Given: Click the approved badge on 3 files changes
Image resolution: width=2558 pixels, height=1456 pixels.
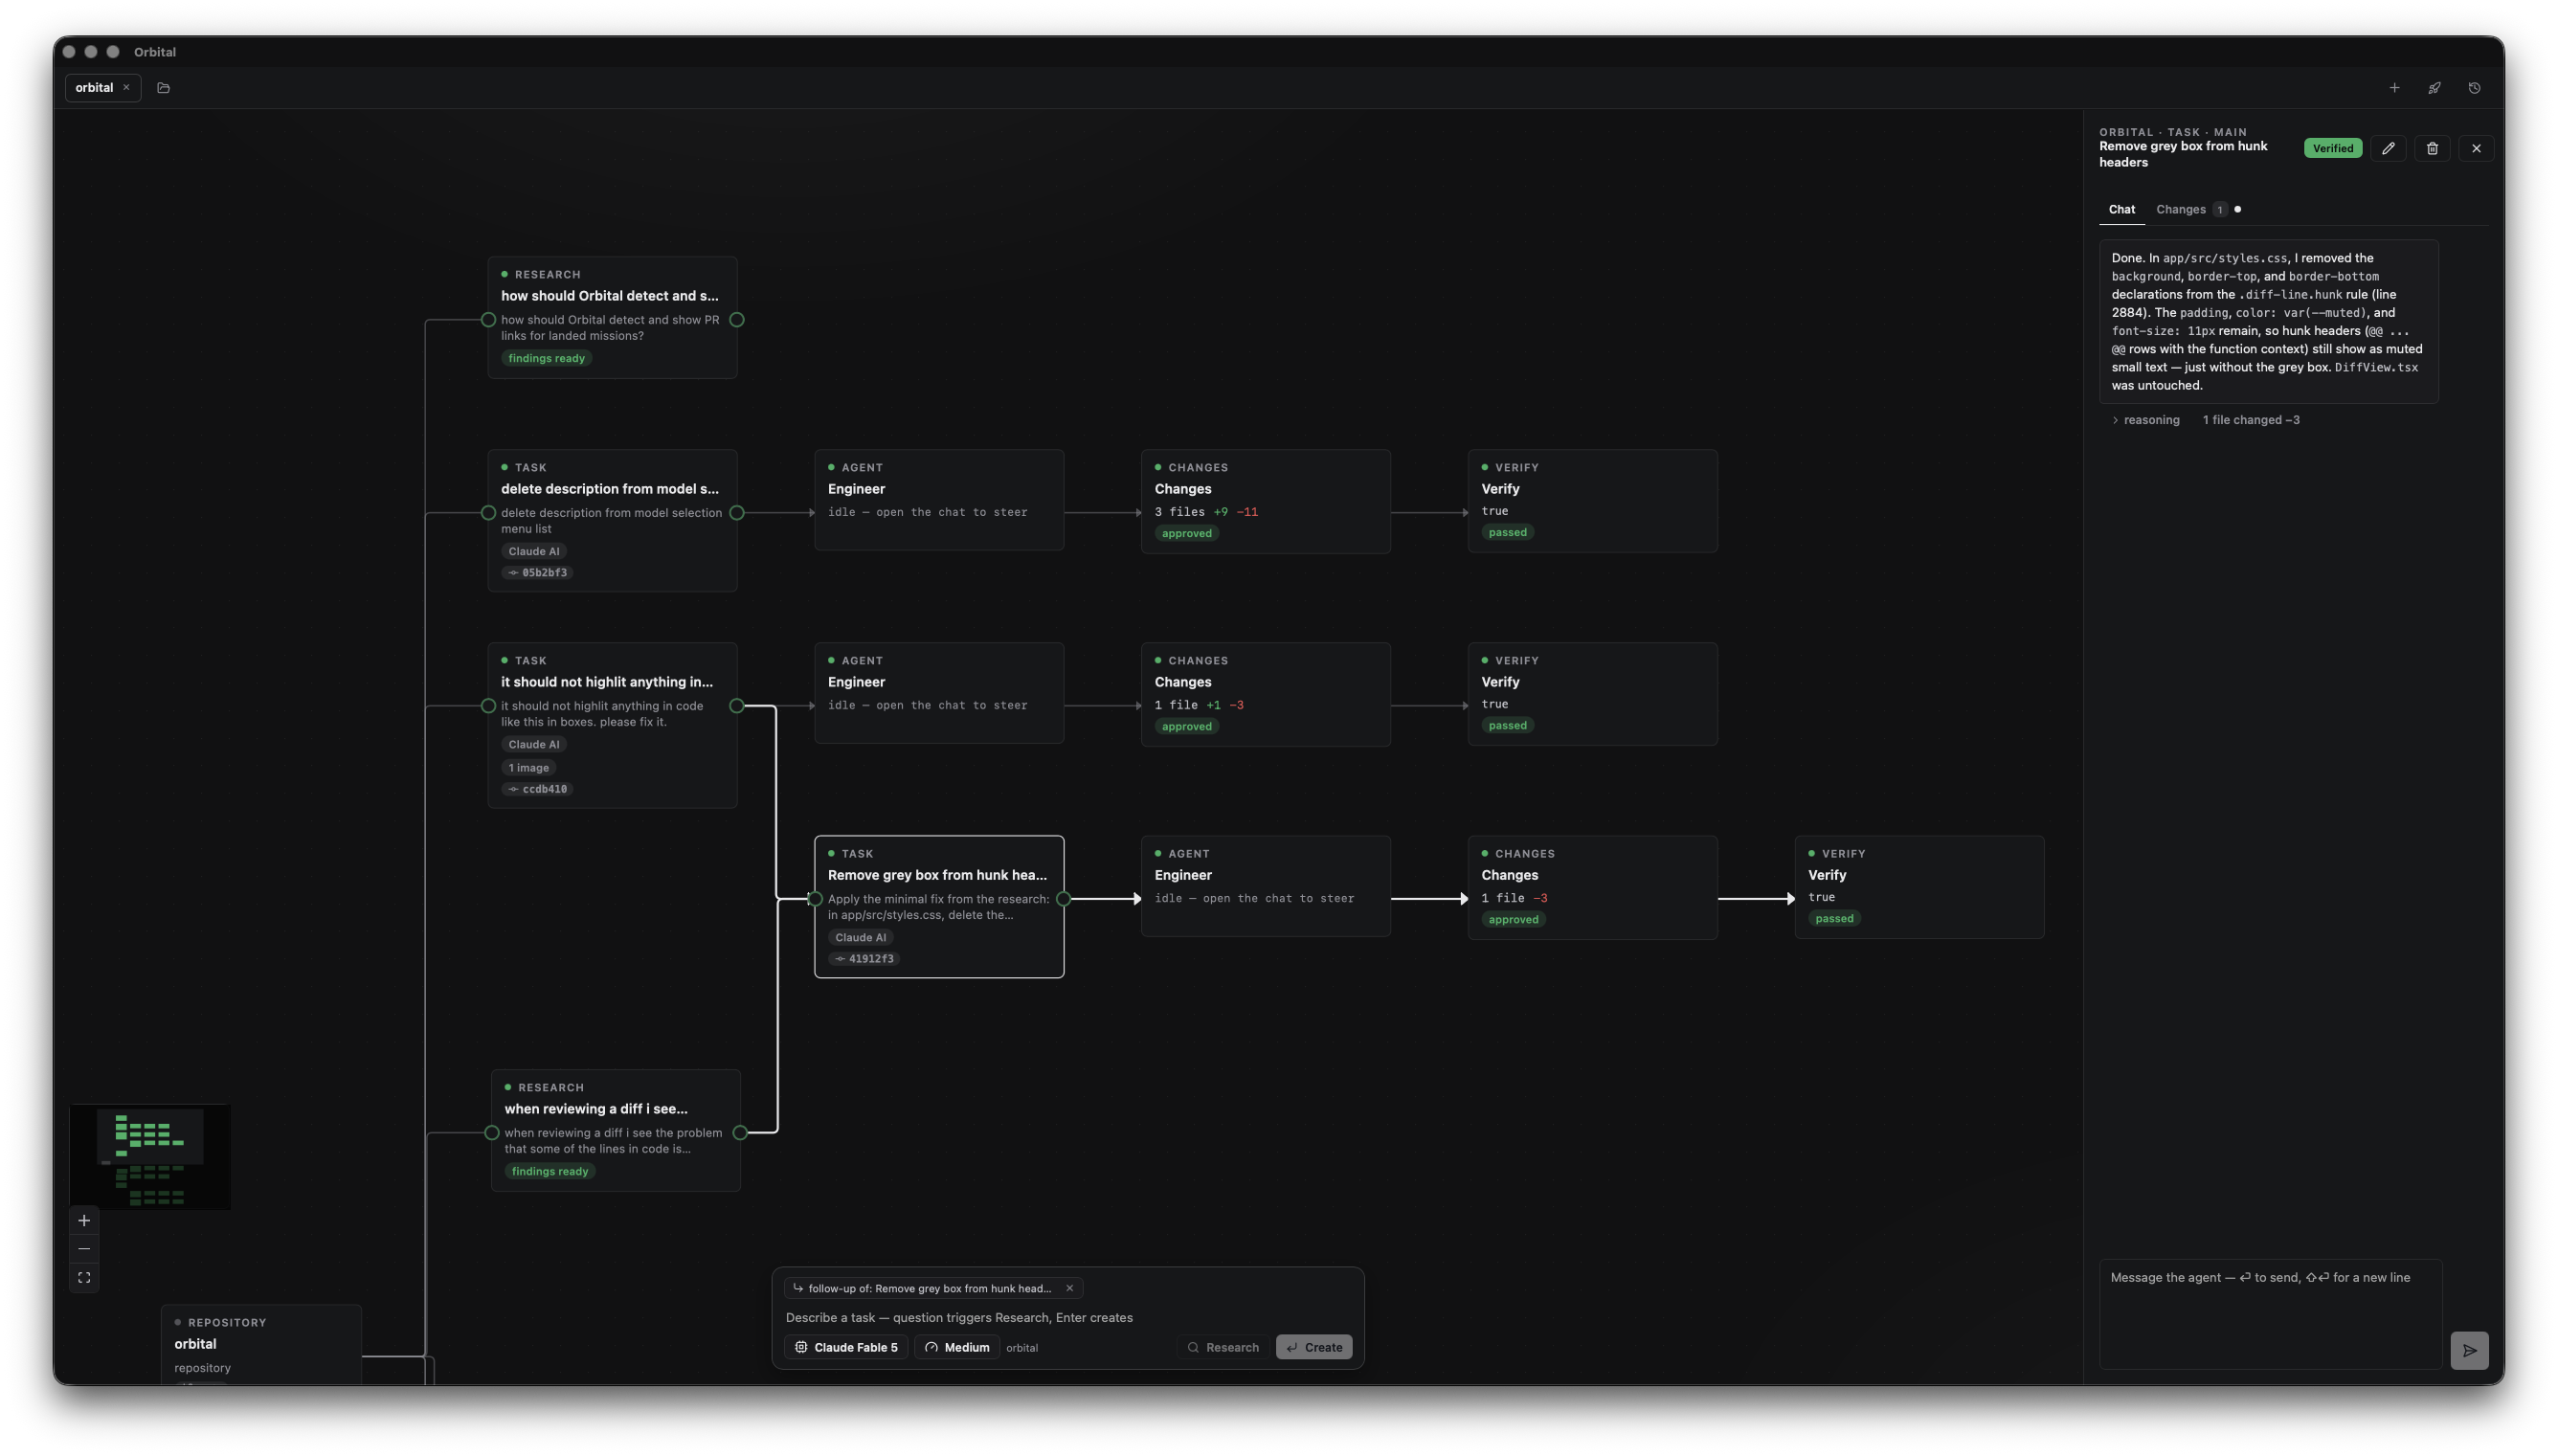Looking at the screenshot, I should point(1186,533).
